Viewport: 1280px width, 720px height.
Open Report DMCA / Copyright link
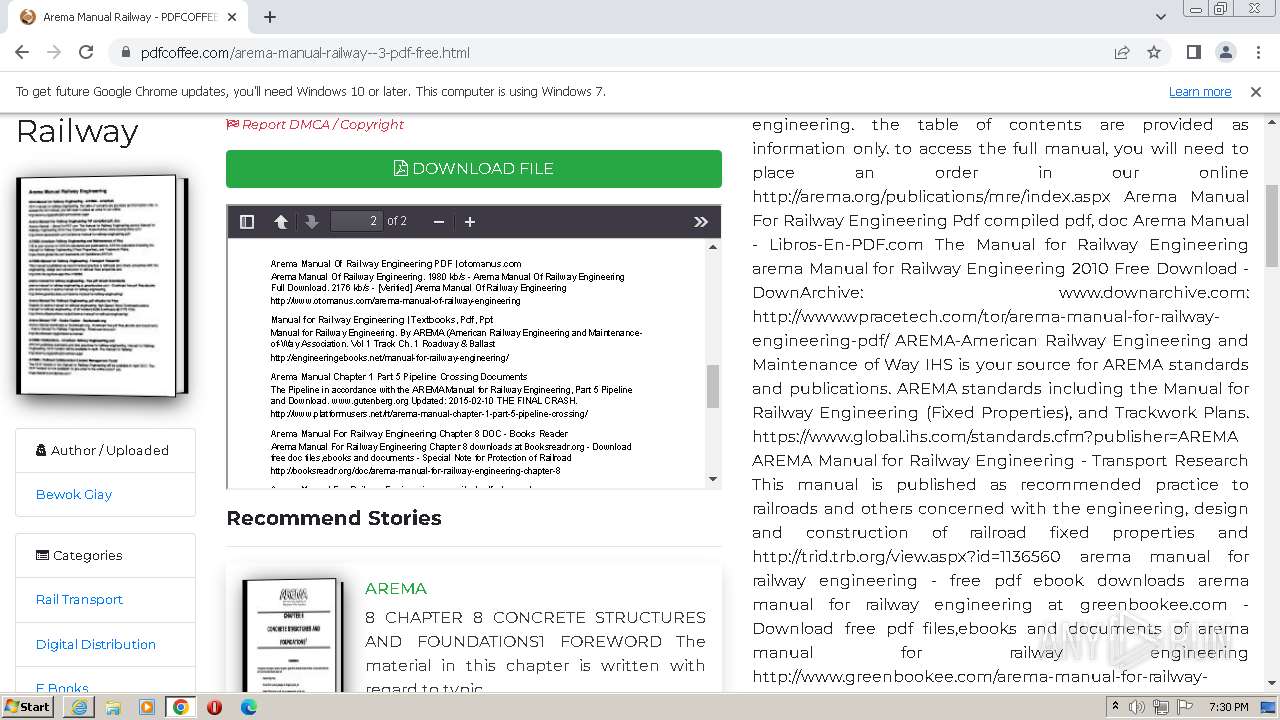click(315, 124)
